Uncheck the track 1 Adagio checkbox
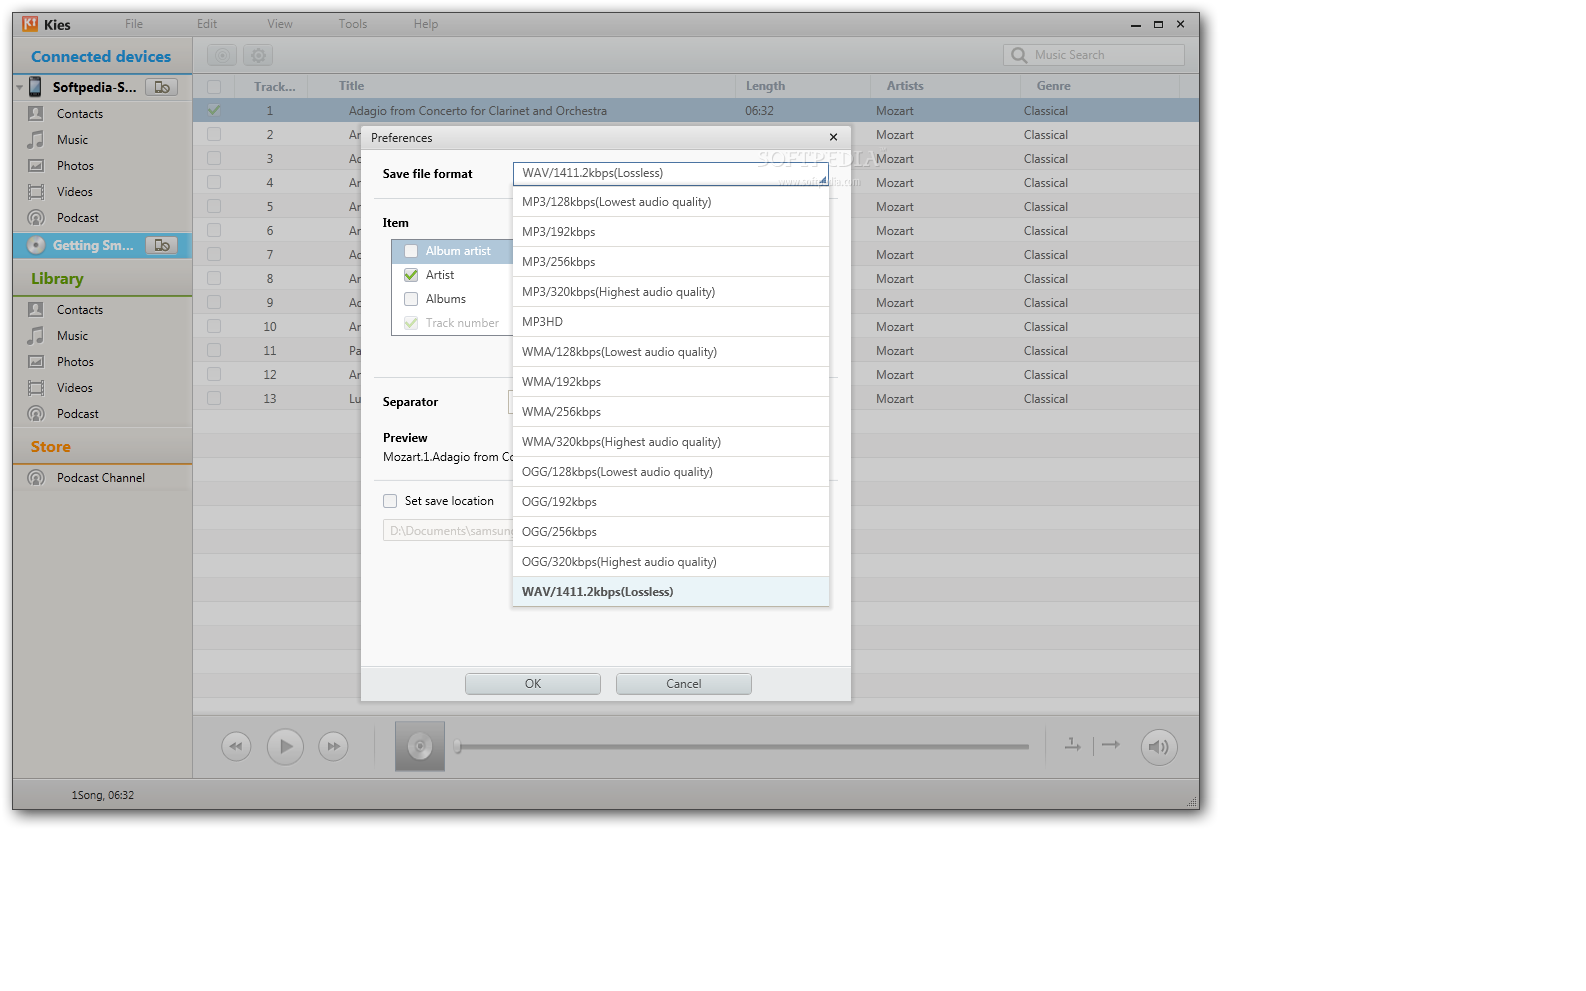The image size is (1586, 991). (214, 111)
